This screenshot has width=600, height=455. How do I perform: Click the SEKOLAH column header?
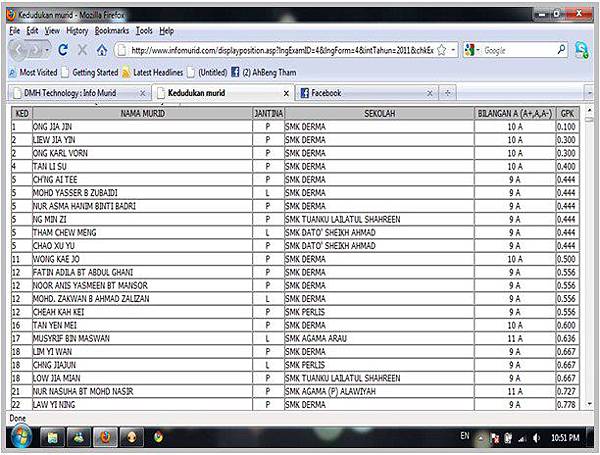(x=380, y=114)
